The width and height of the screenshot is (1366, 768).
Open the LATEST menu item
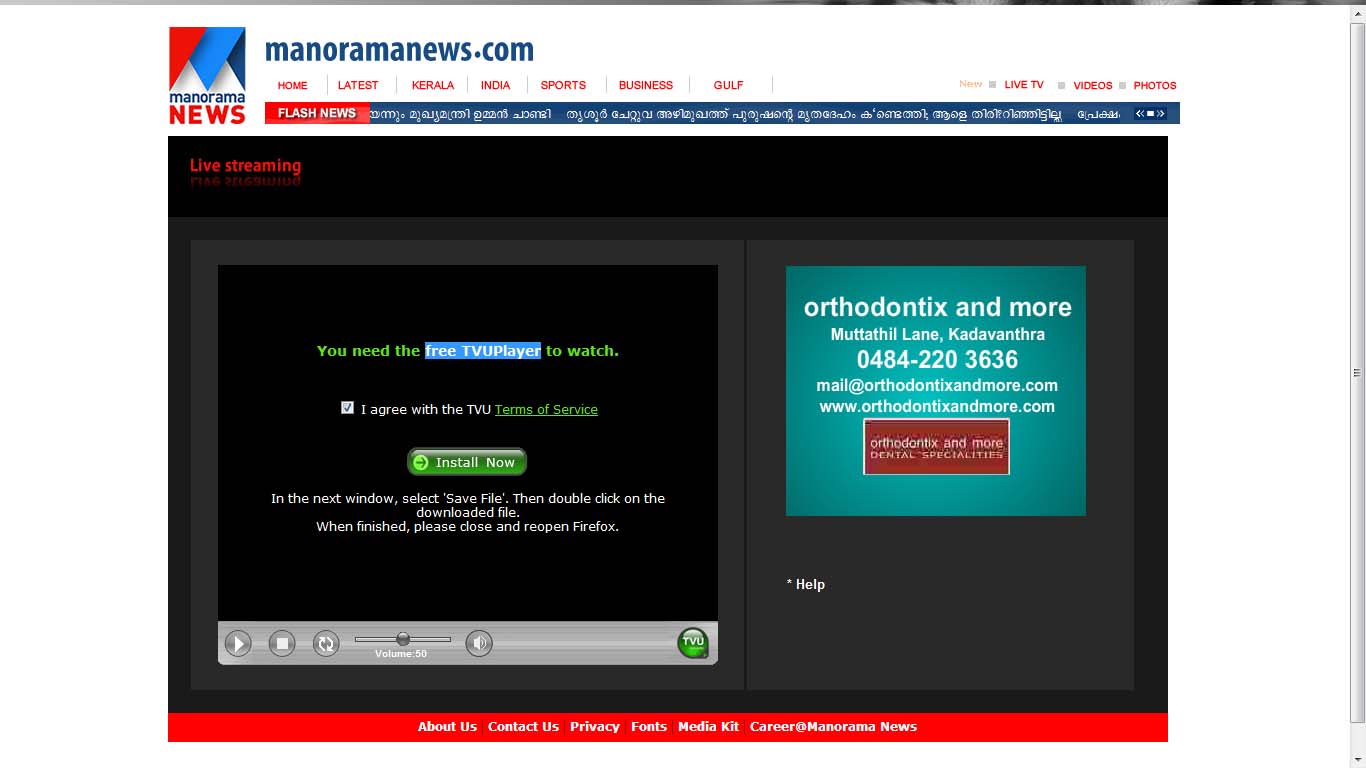click(x=358, y=85)
